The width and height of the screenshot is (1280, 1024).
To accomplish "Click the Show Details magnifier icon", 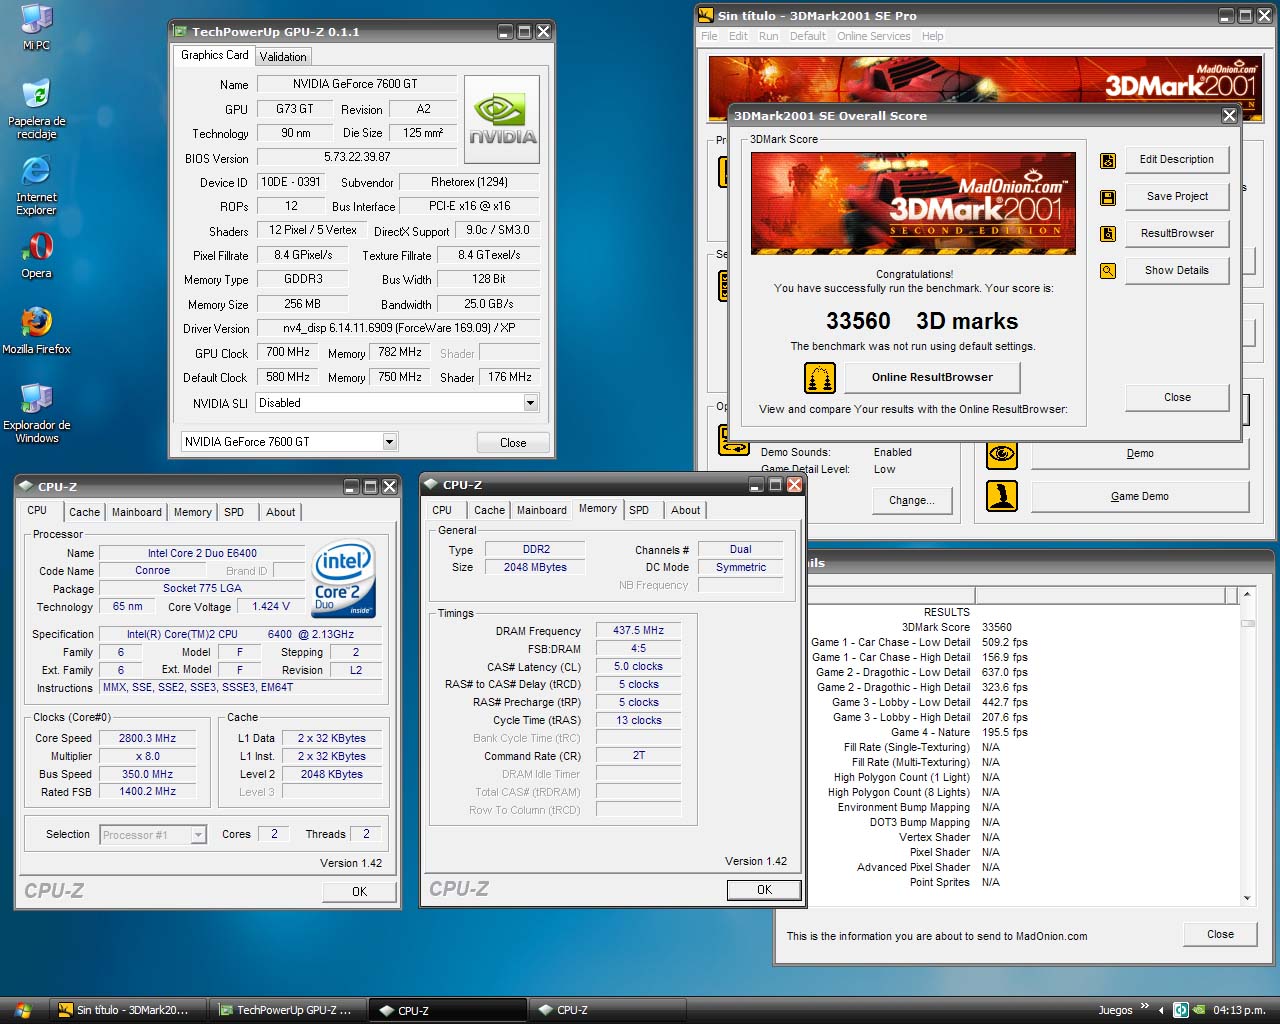I will pos(1108,271).
